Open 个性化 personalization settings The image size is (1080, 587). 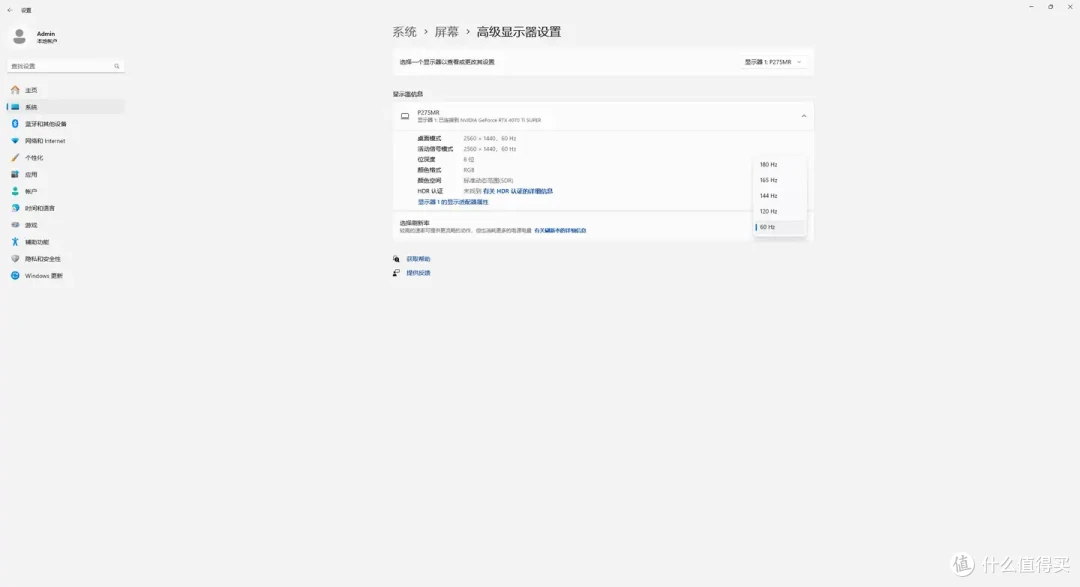(65, 158)
